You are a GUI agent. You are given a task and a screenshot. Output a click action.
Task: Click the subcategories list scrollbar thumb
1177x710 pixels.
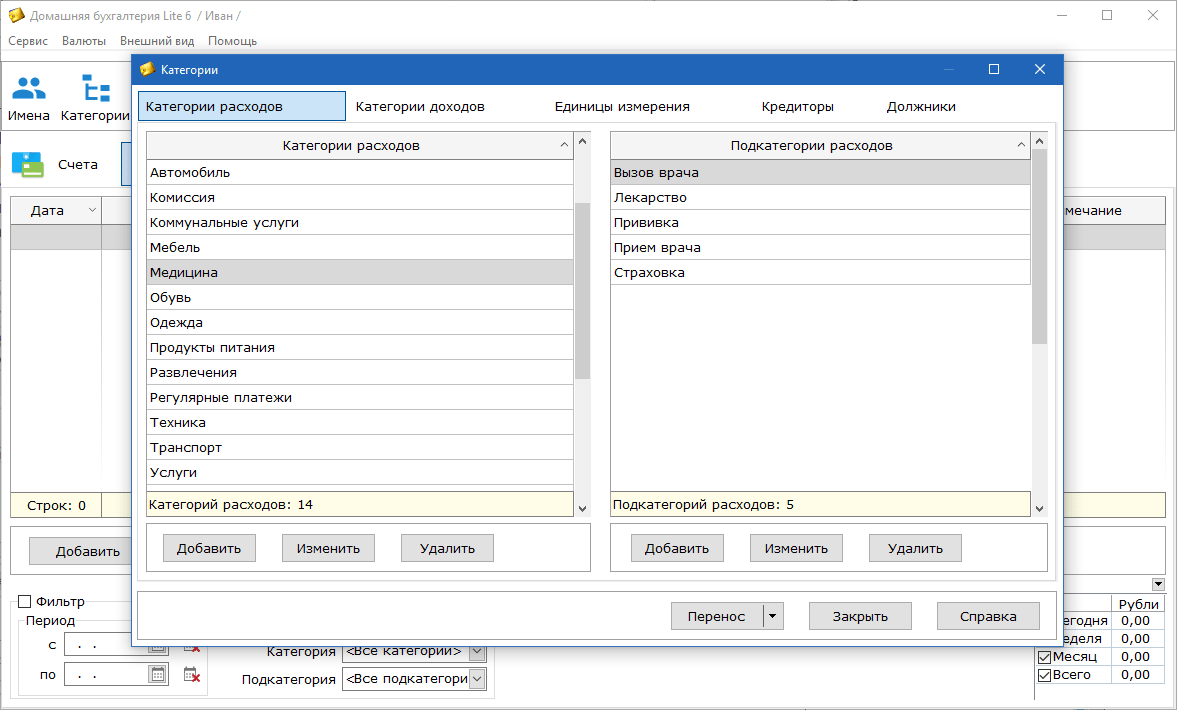click(x=1040, y=246)
